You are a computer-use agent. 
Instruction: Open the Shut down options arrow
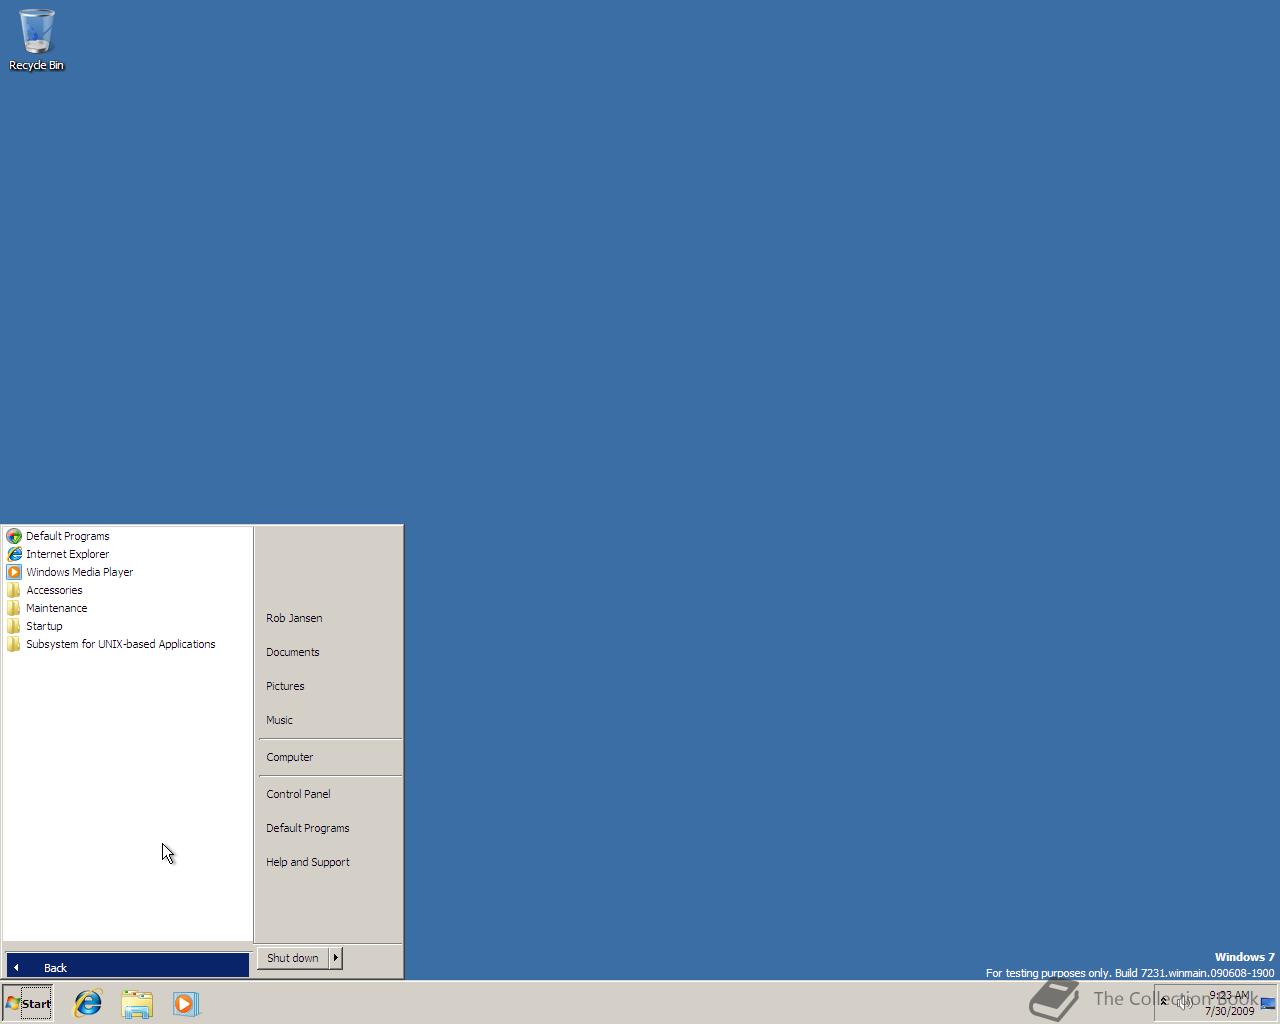(335, 957)
